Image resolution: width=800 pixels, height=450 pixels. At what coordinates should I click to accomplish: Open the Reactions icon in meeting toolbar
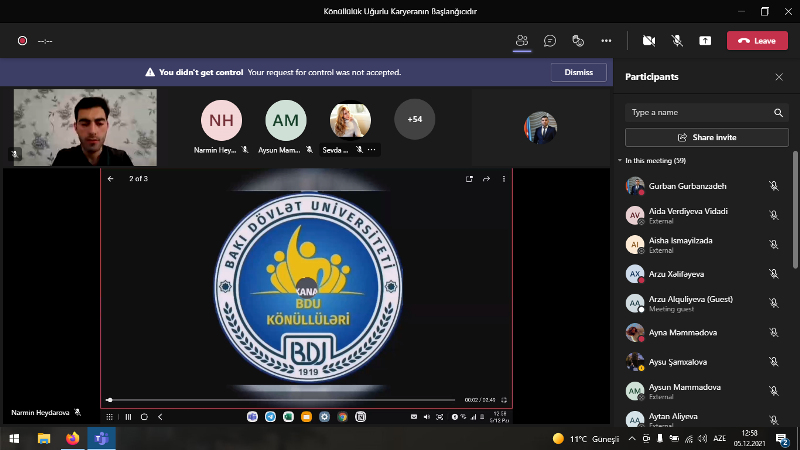578,40
